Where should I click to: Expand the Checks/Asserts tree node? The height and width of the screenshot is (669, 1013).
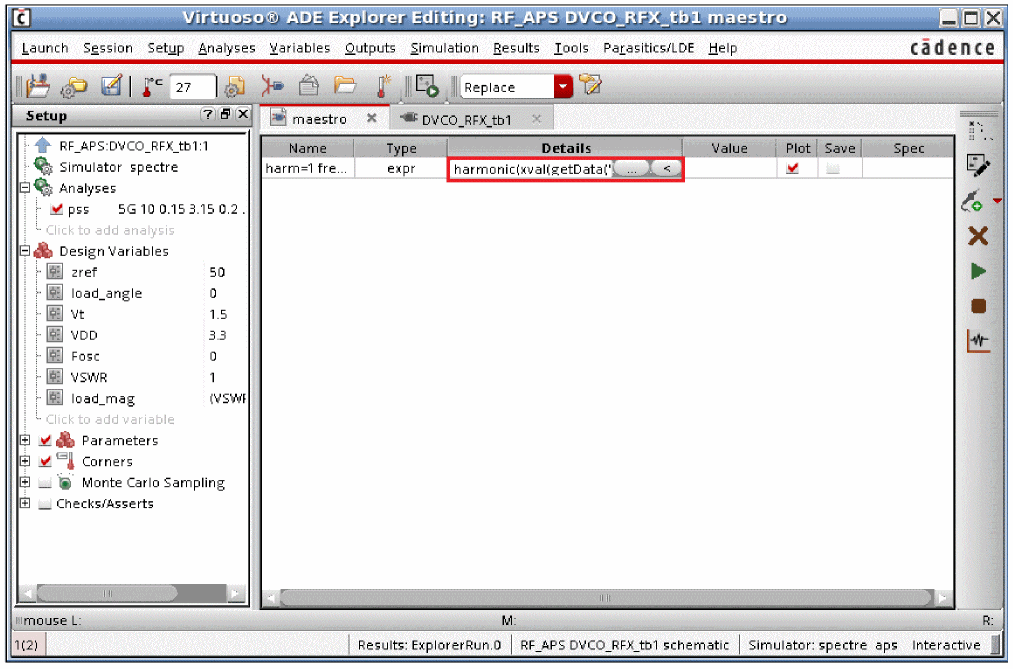(x=25, y=503)
